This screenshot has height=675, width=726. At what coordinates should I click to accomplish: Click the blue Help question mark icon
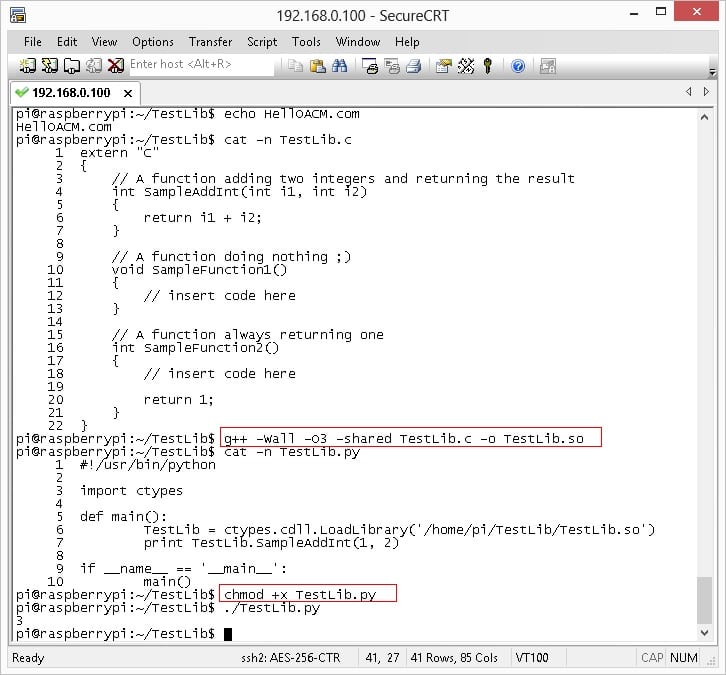click(518, 66)
